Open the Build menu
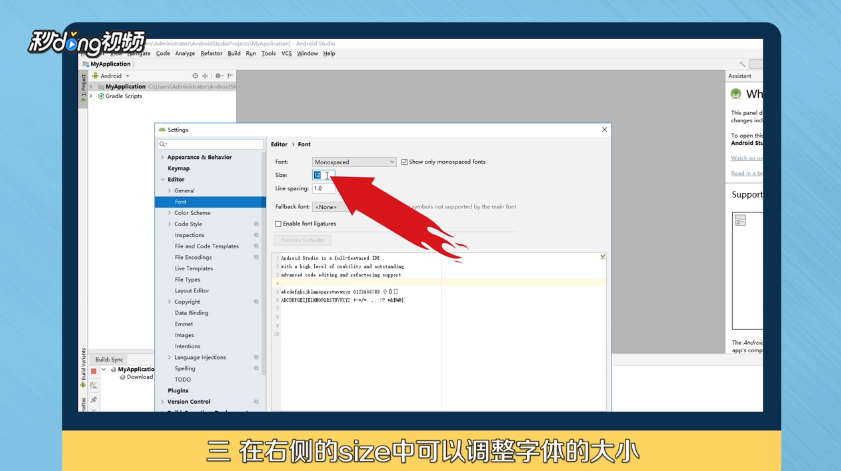 click(234, 54)
